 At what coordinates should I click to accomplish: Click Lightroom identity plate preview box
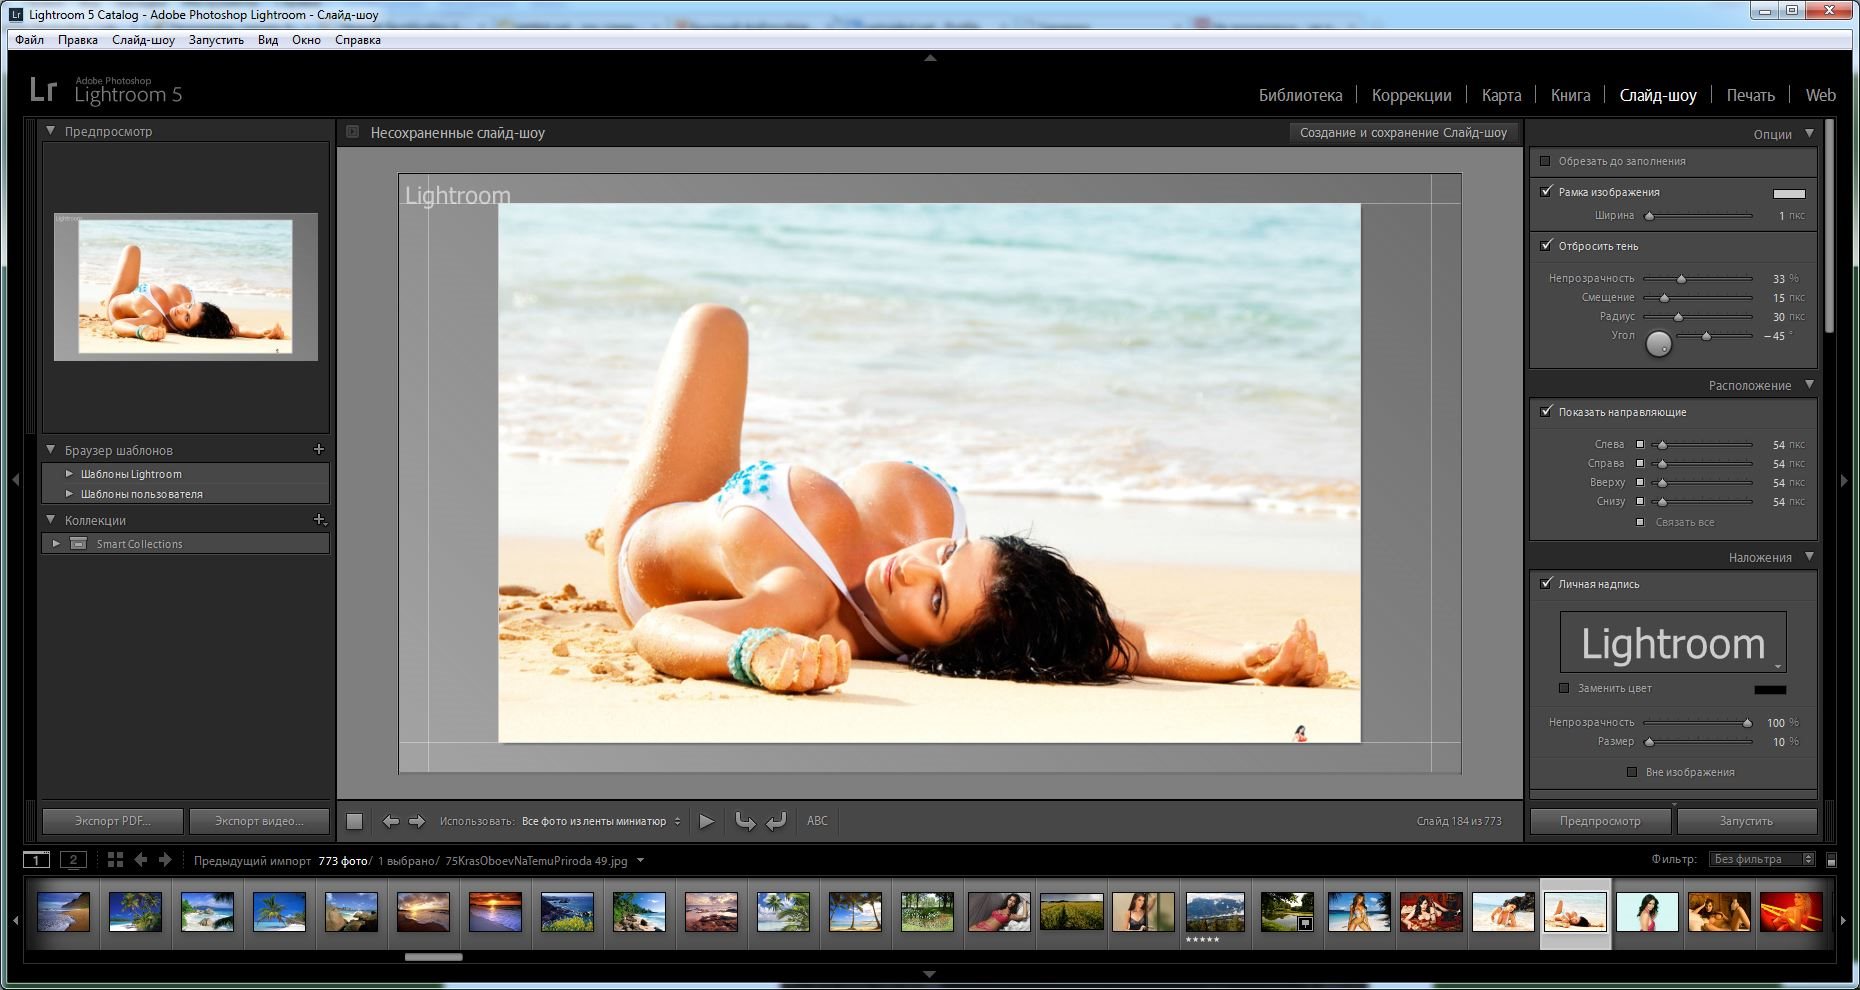click(1673, 642)
